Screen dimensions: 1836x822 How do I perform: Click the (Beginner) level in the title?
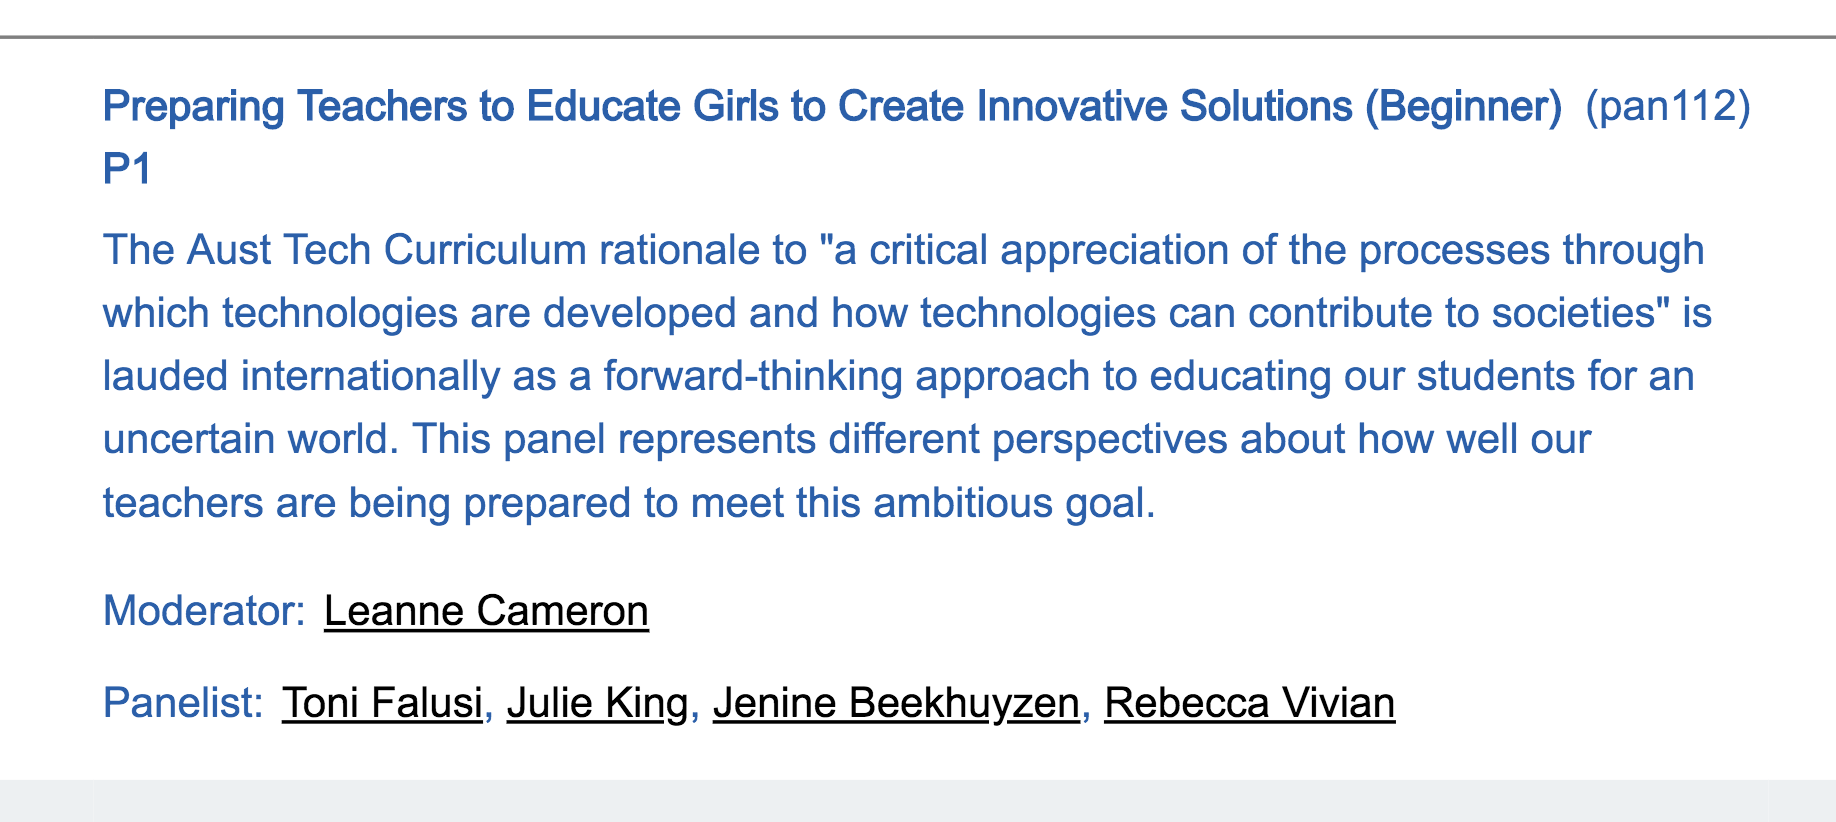(x=1463, y=106)
